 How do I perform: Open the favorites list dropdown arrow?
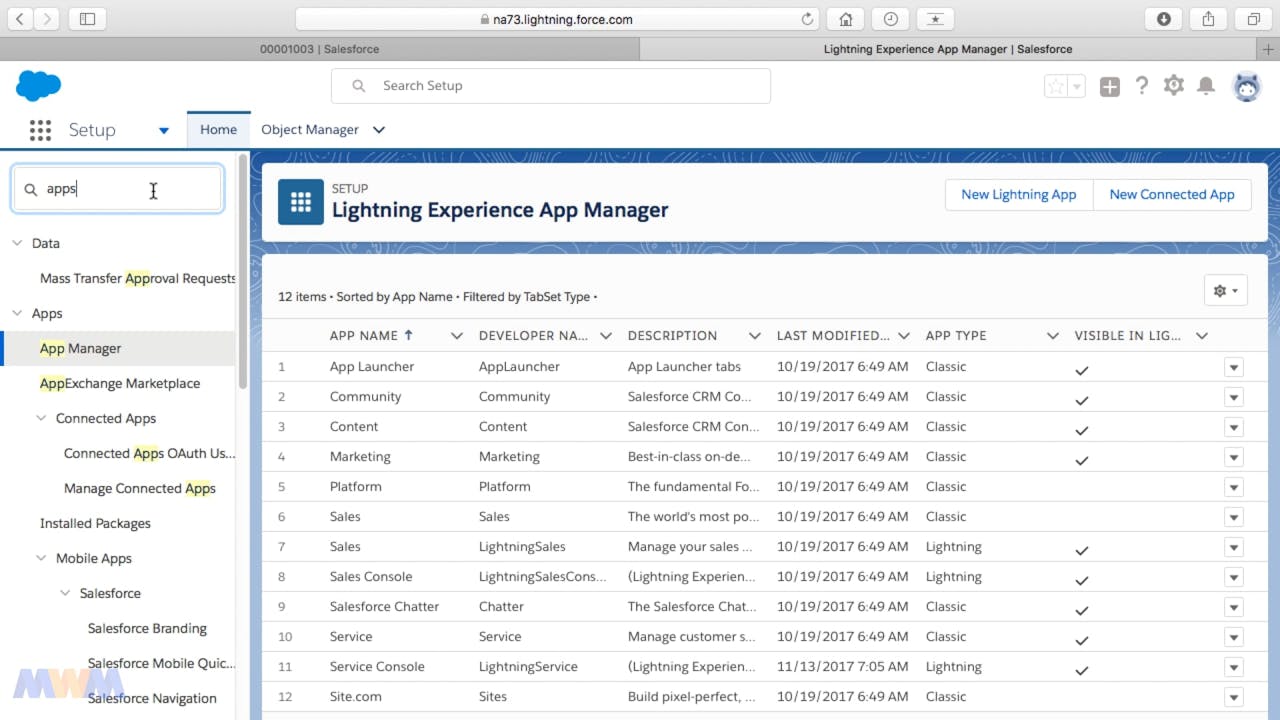pos(1077,87)
